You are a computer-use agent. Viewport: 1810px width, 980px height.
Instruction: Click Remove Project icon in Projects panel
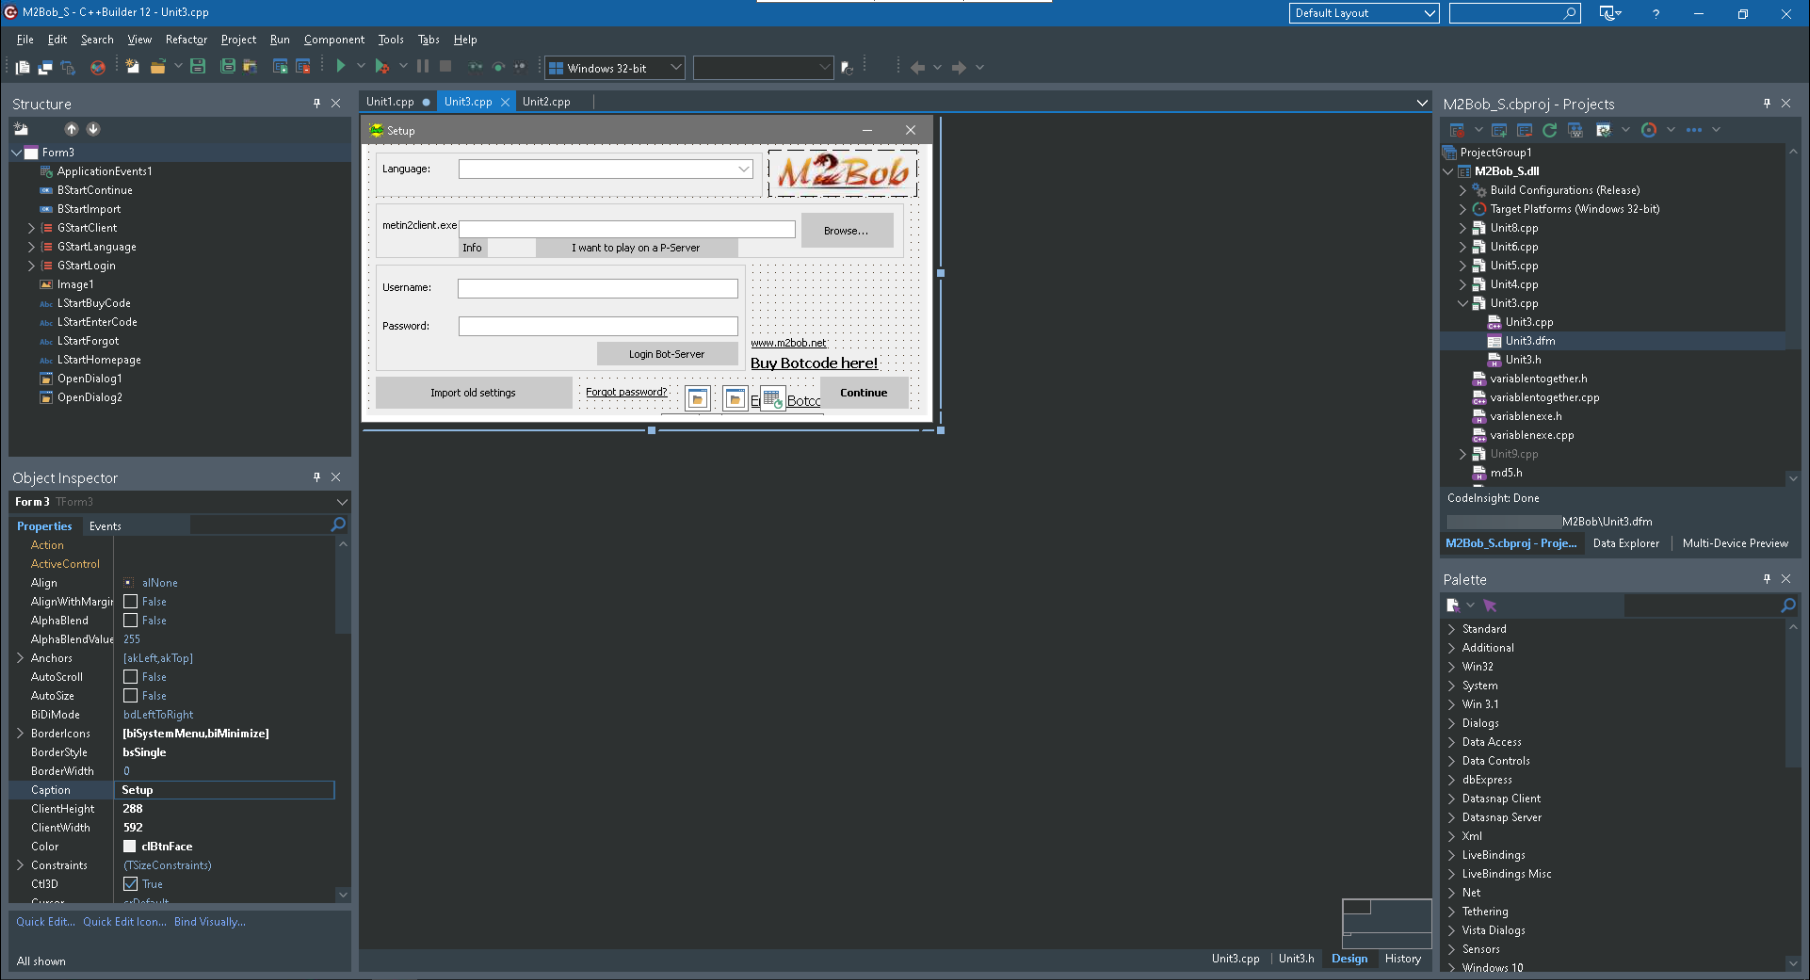[x=1524, y=130]
